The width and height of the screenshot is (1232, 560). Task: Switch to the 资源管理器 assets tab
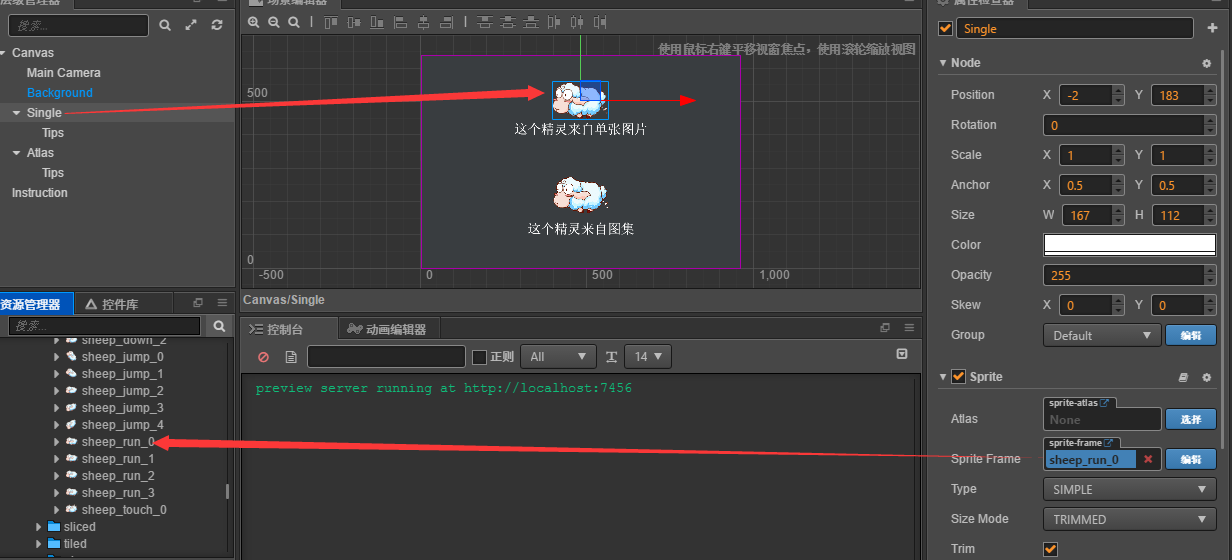pos(36,304)
